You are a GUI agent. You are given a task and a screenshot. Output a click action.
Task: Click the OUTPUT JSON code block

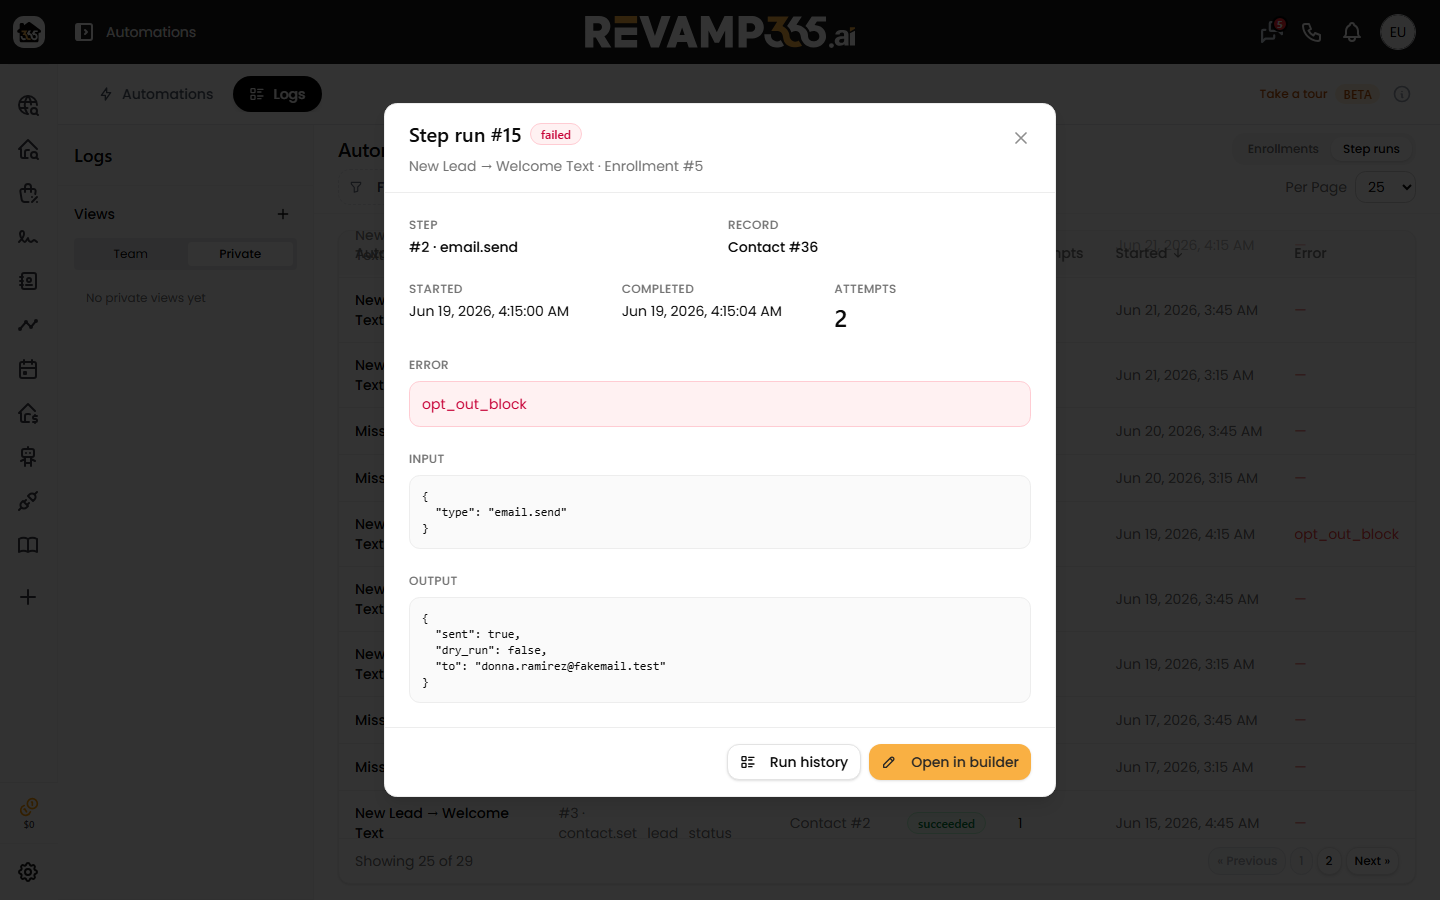pyautogui.click(x=720, y=650)
